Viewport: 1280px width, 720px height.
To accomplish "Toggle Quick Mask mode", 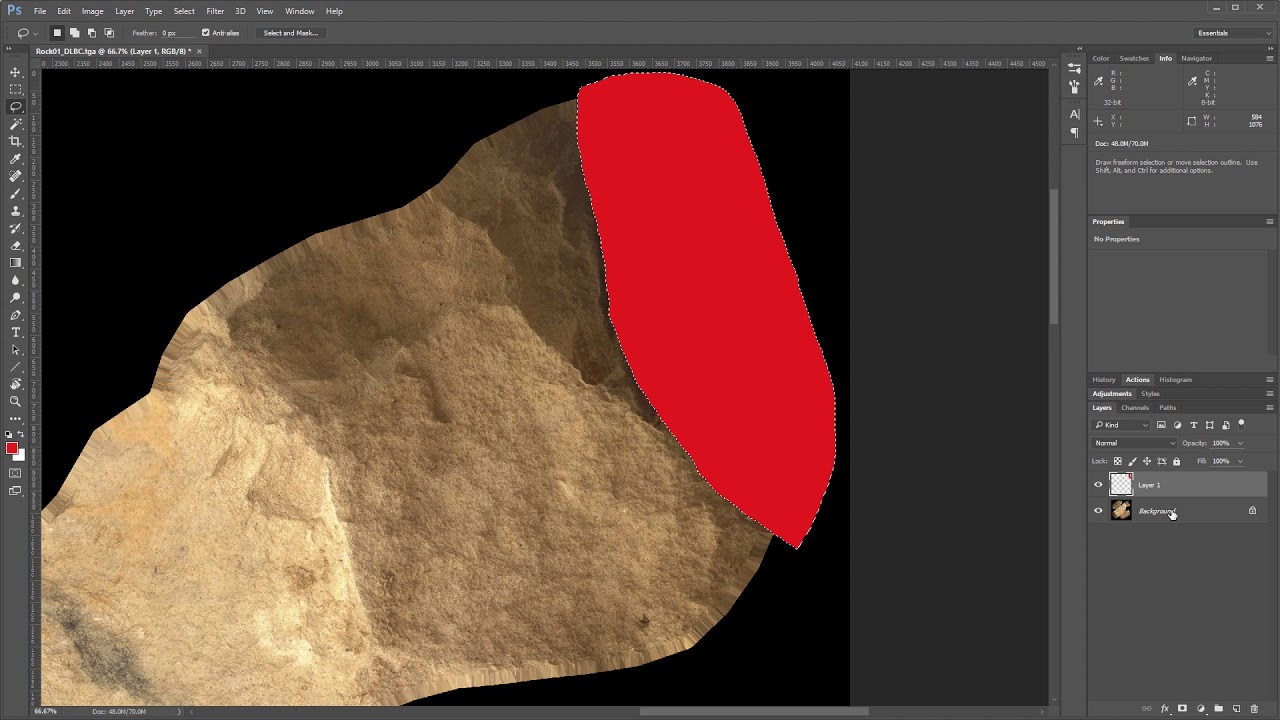I will (x=15, y=473).
